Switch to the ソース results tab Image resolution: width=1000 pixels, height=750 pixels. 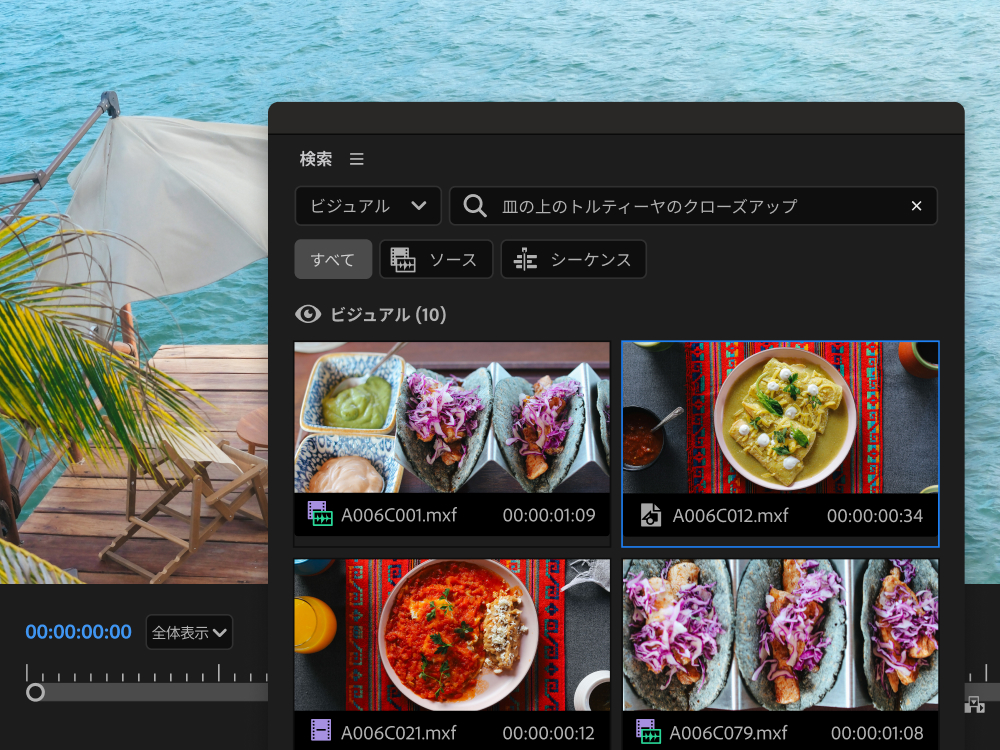point(436,258)
